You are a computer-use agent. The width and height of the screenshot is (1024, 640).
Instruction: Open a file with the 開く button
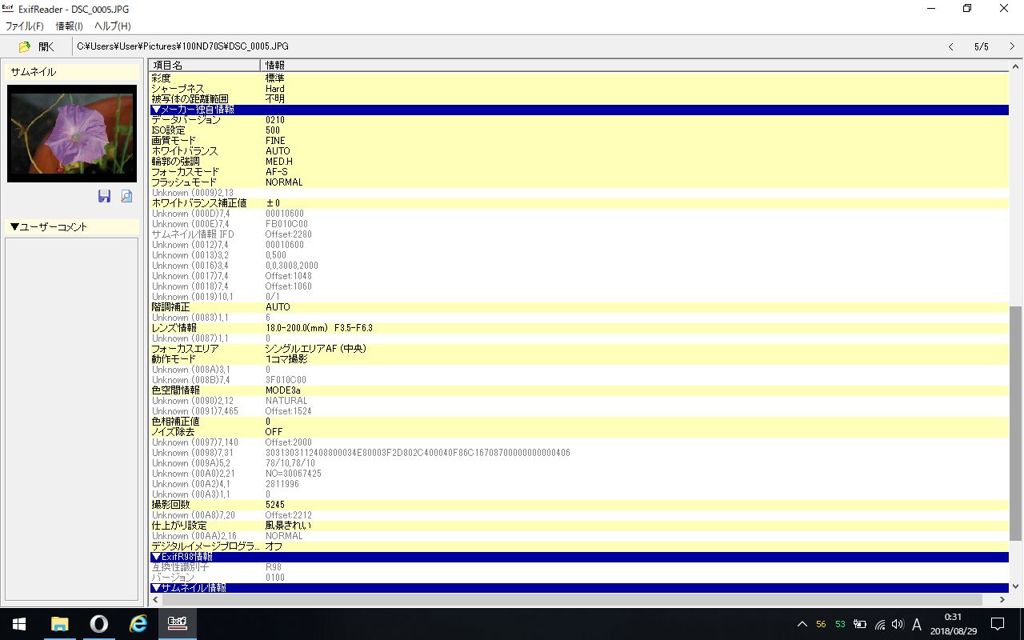37,47
